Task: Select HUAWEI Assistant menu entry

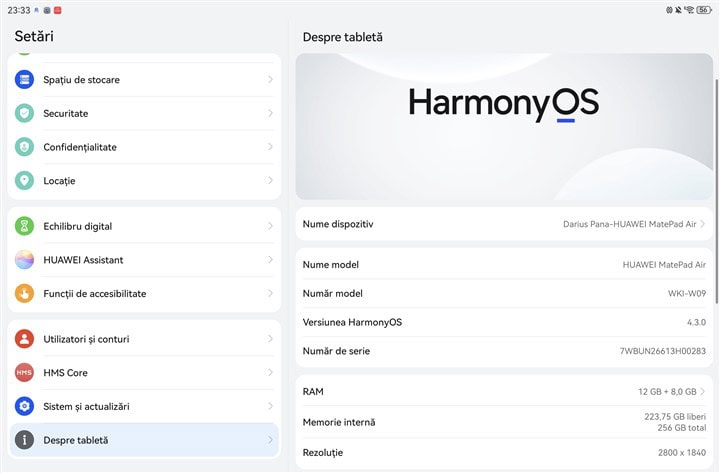Action: coord(144,259)
